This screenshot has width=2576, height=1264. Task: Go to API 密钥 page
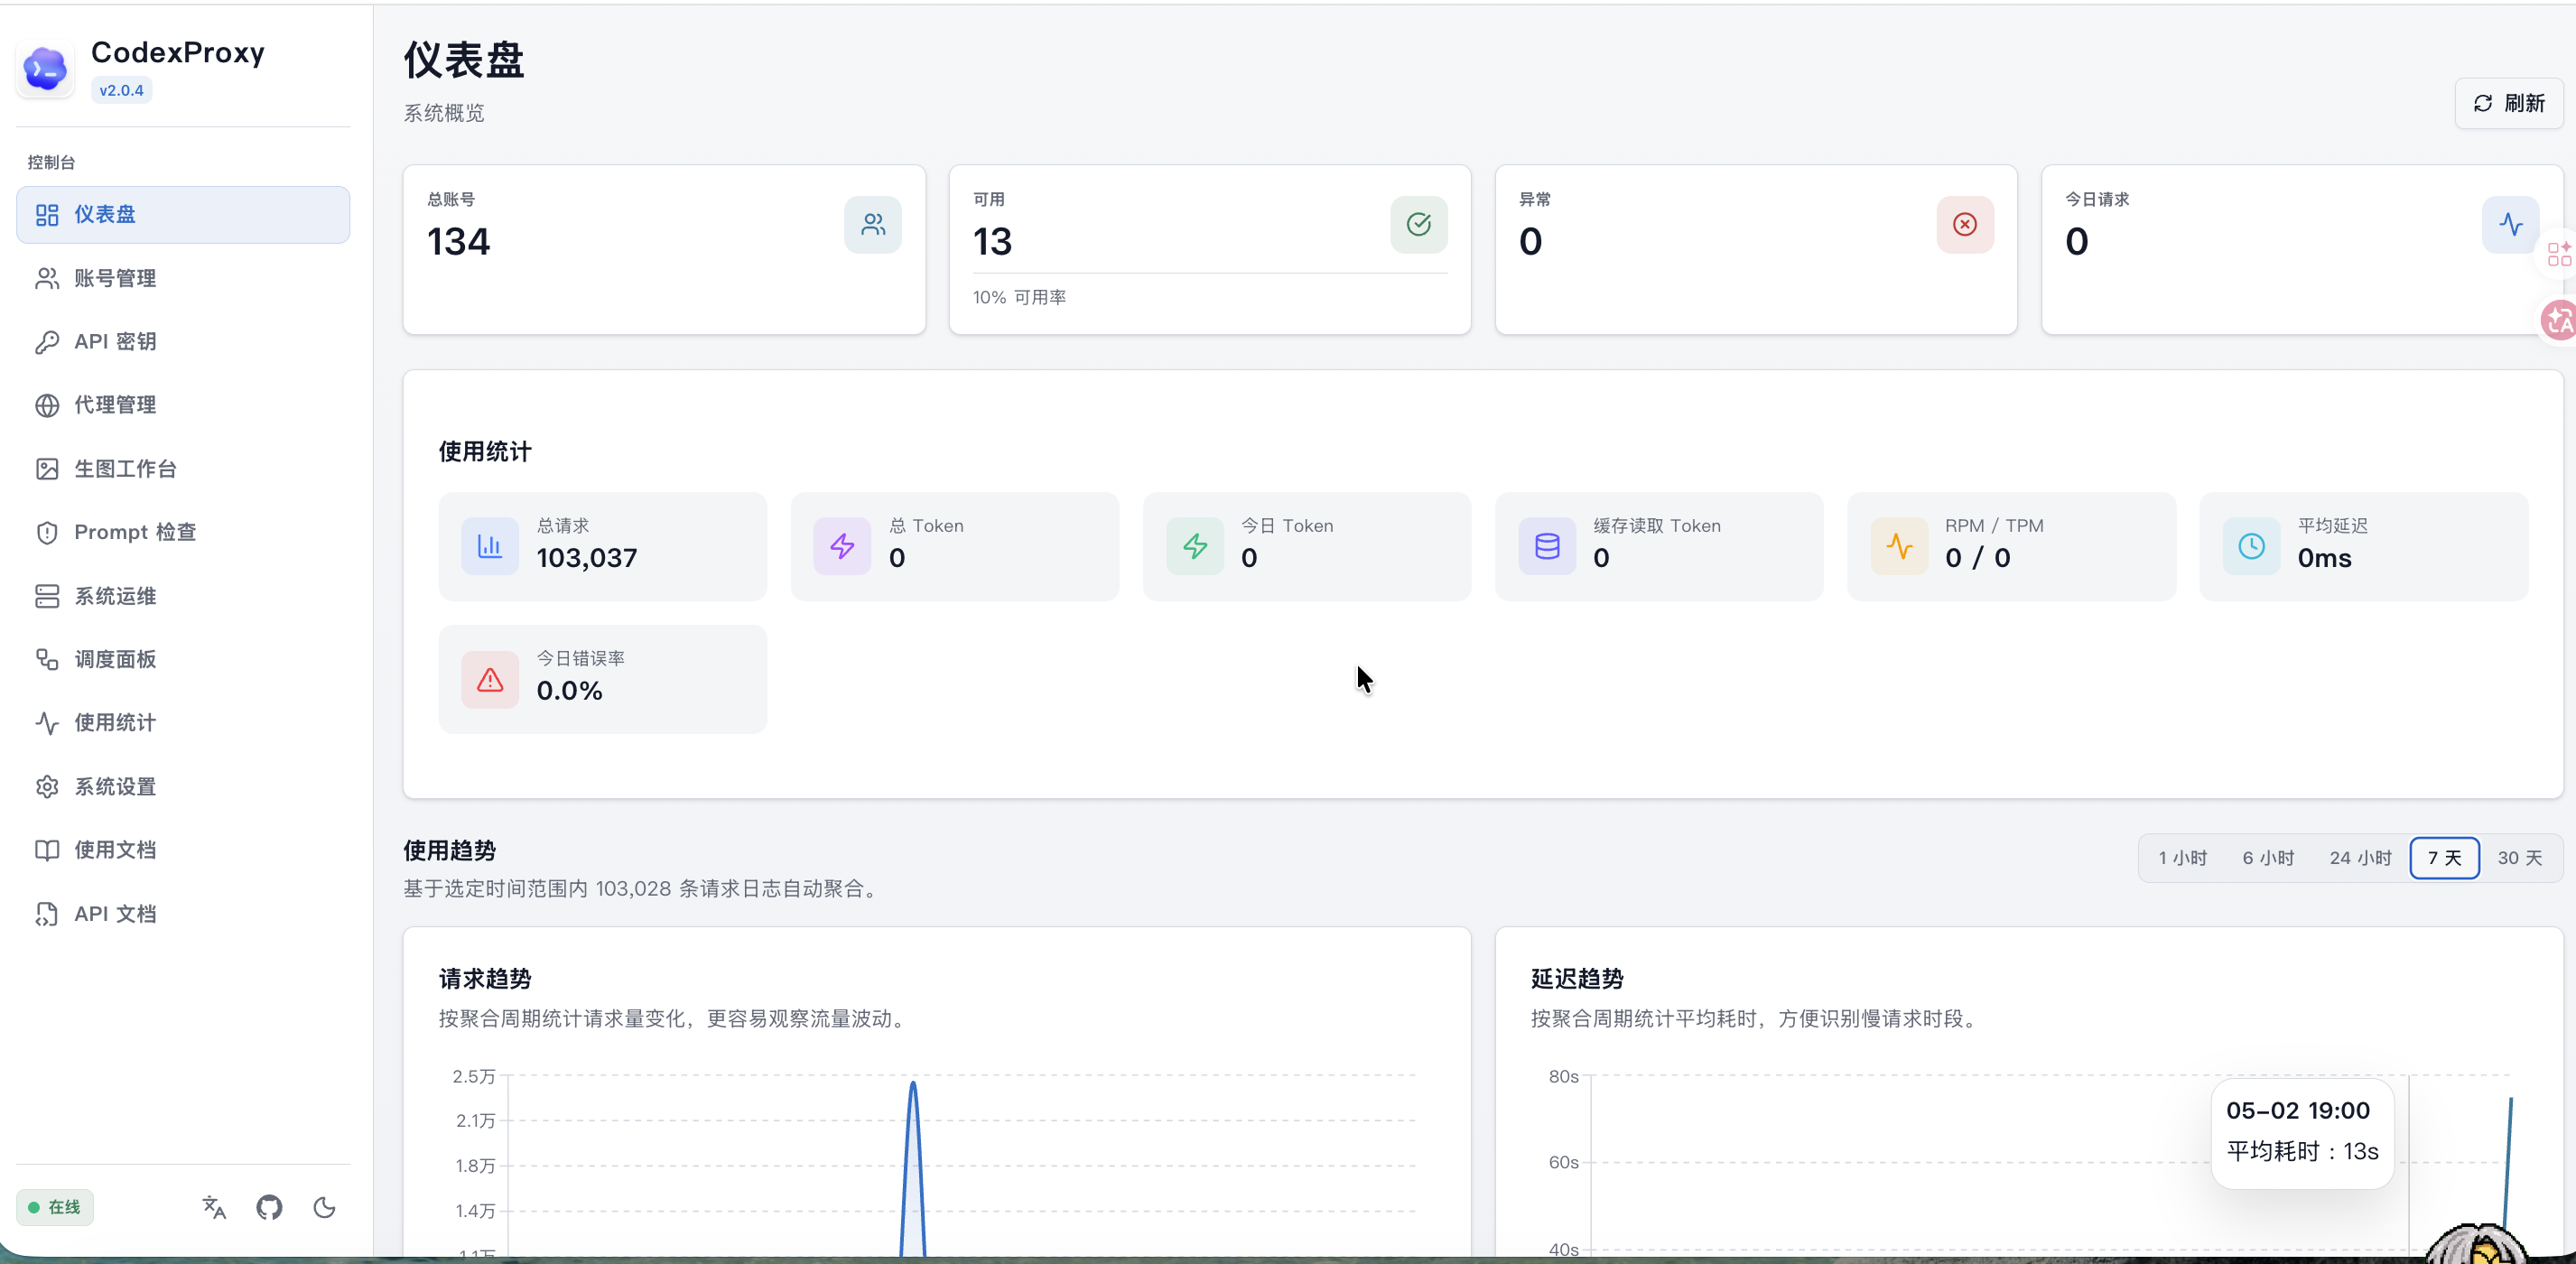183,341
